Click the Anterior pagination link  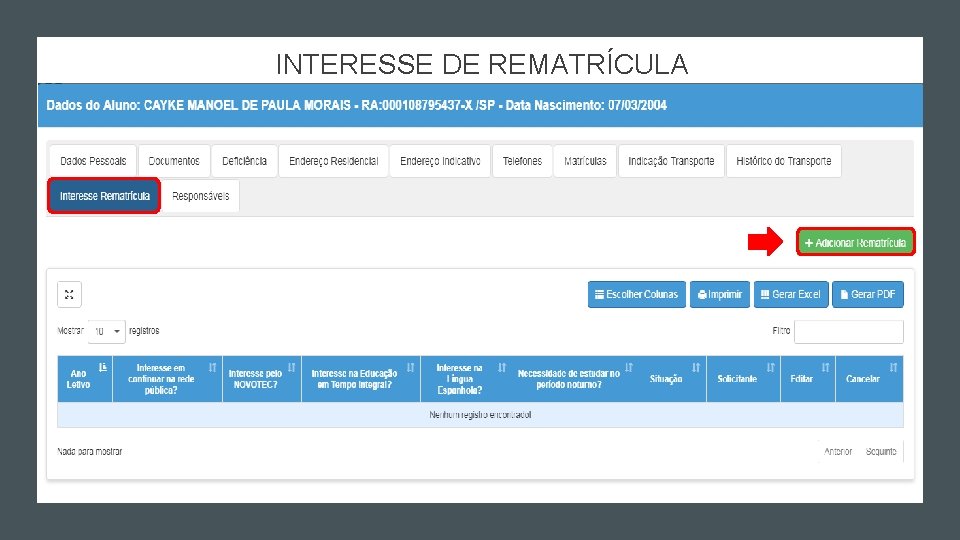click(x=838, y=451)
